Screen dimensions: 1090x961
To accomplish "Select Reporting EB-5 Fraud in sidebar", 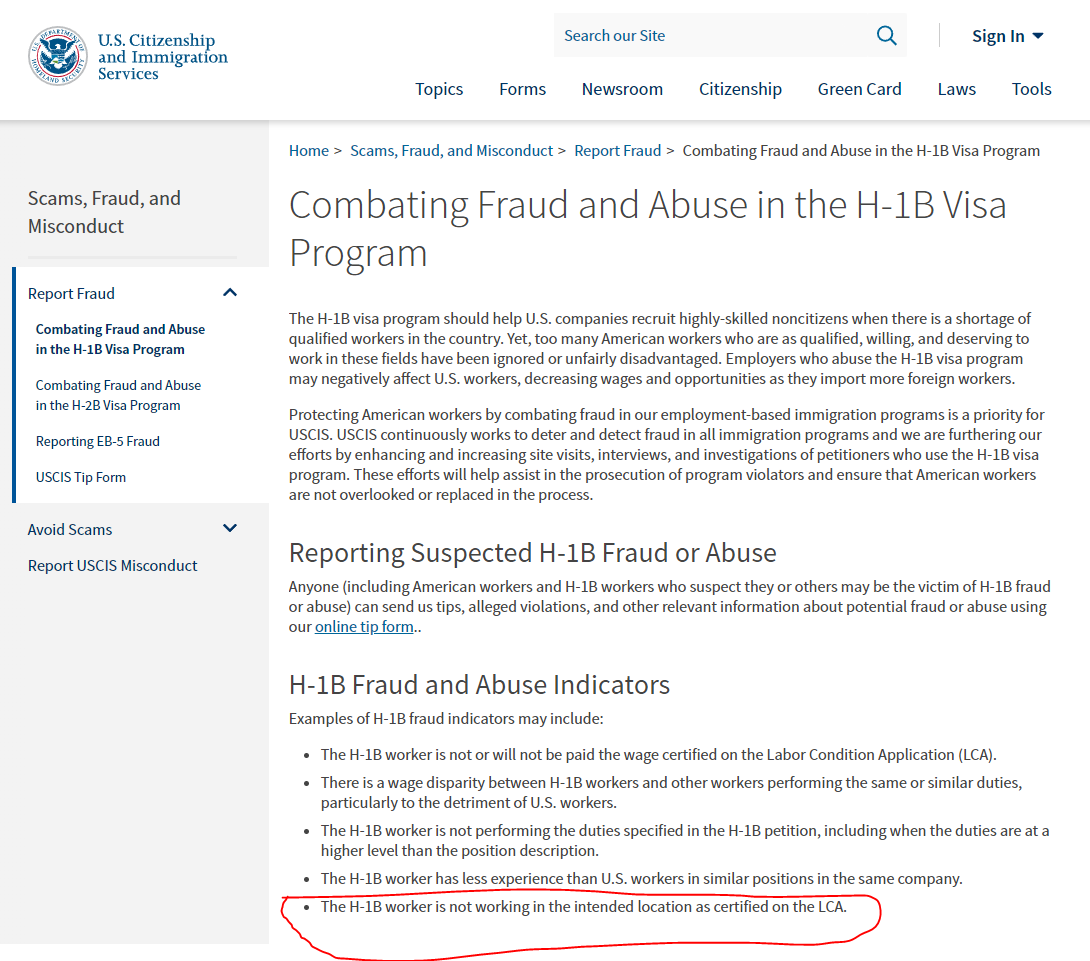I will tap(97, 441).
